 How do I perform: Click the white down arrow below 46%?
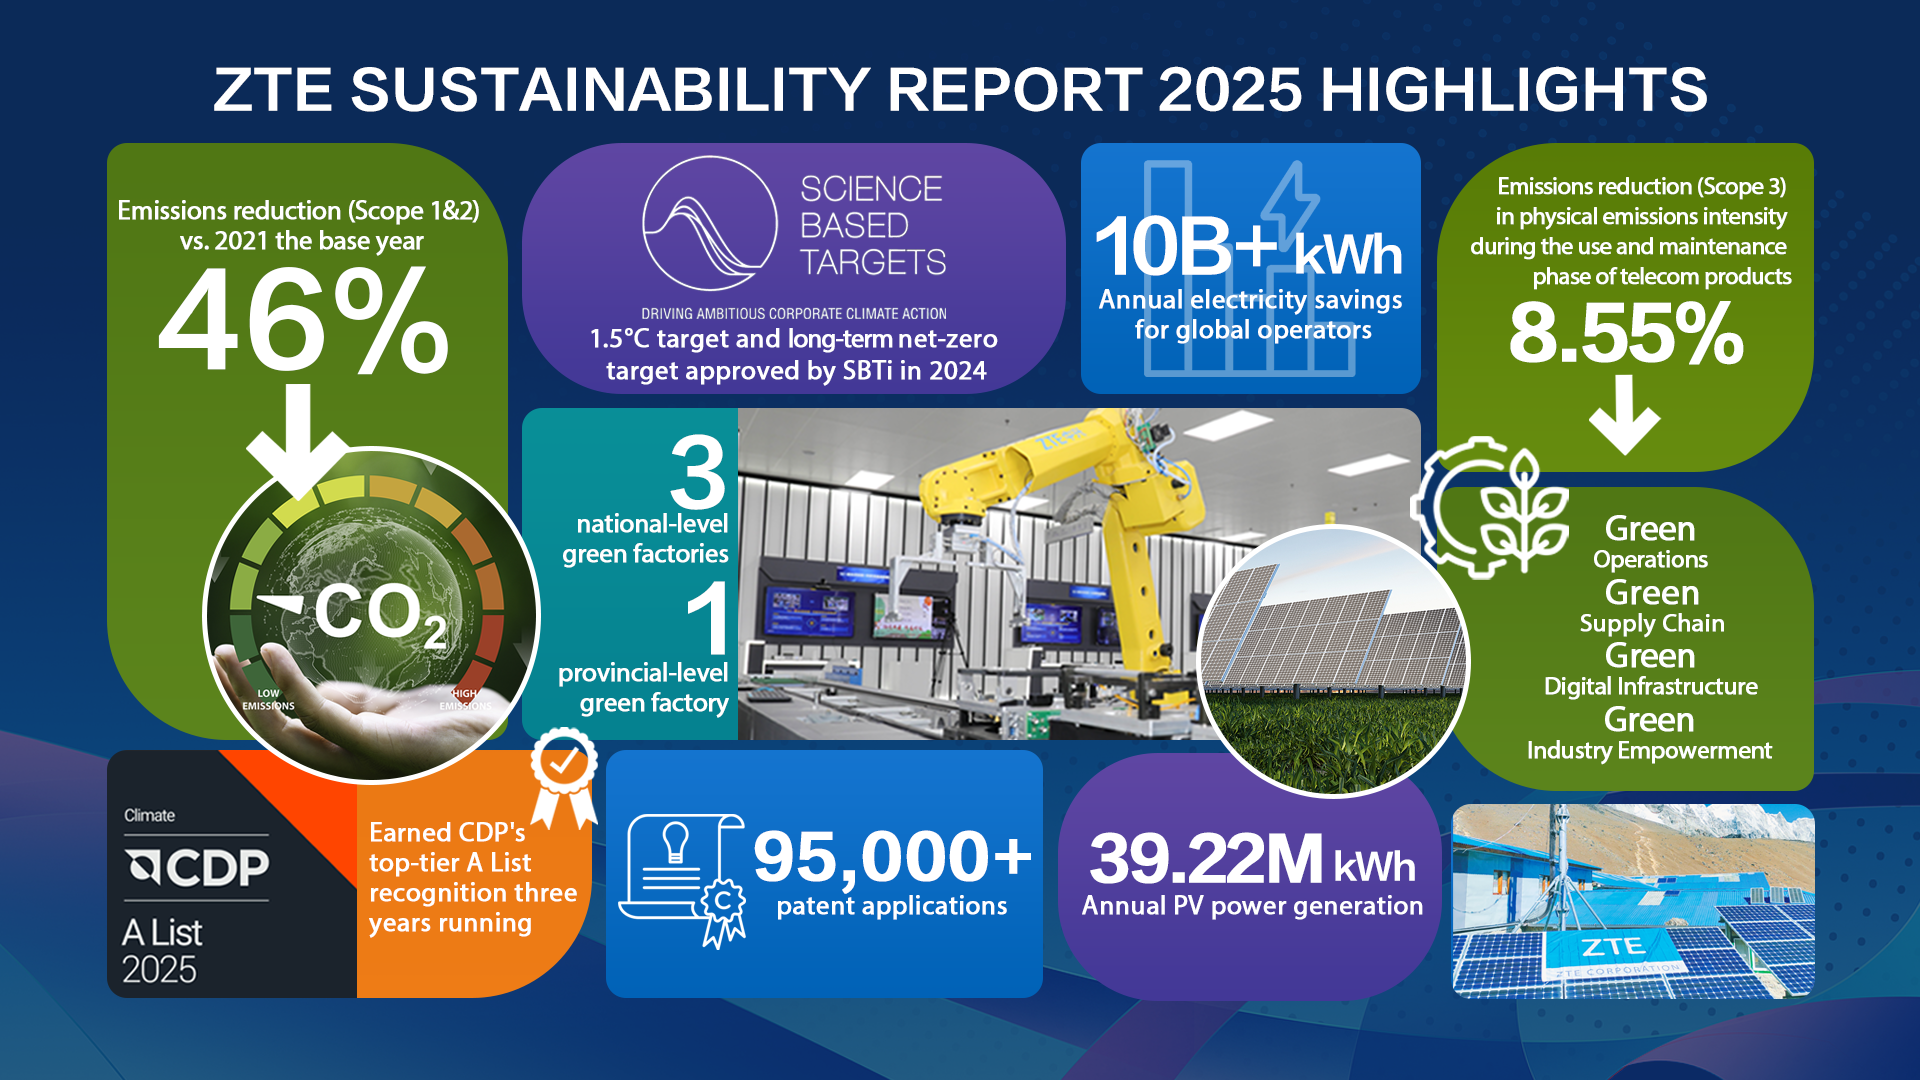click(298, 441)
